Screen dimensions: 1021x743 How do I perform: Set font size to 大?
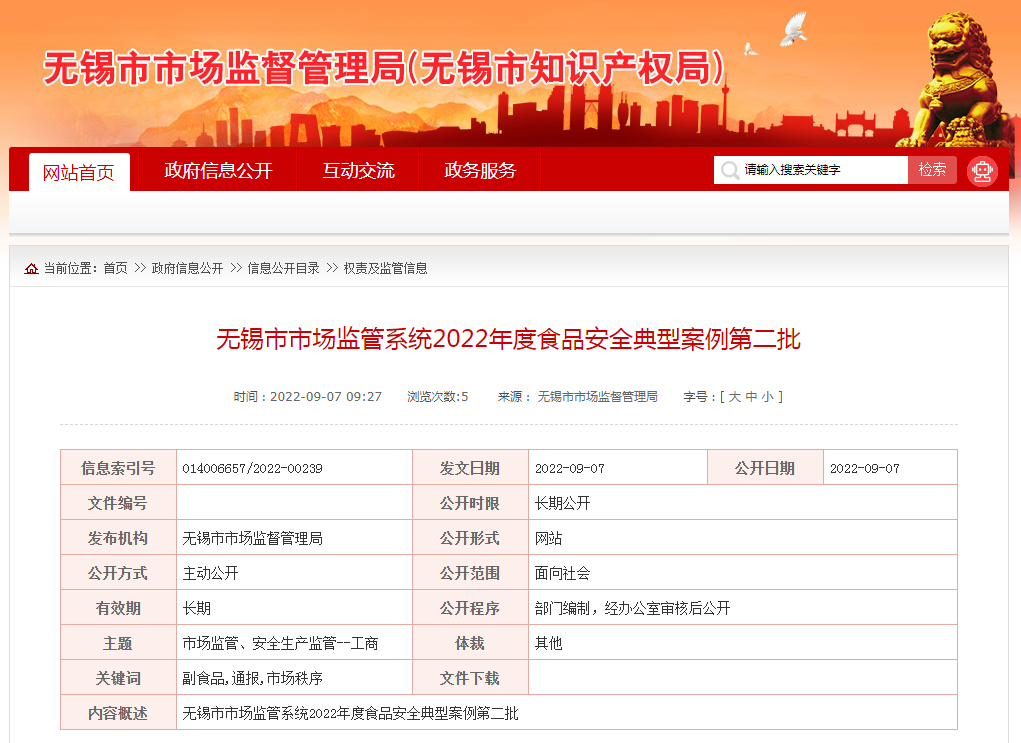[734, 397]
